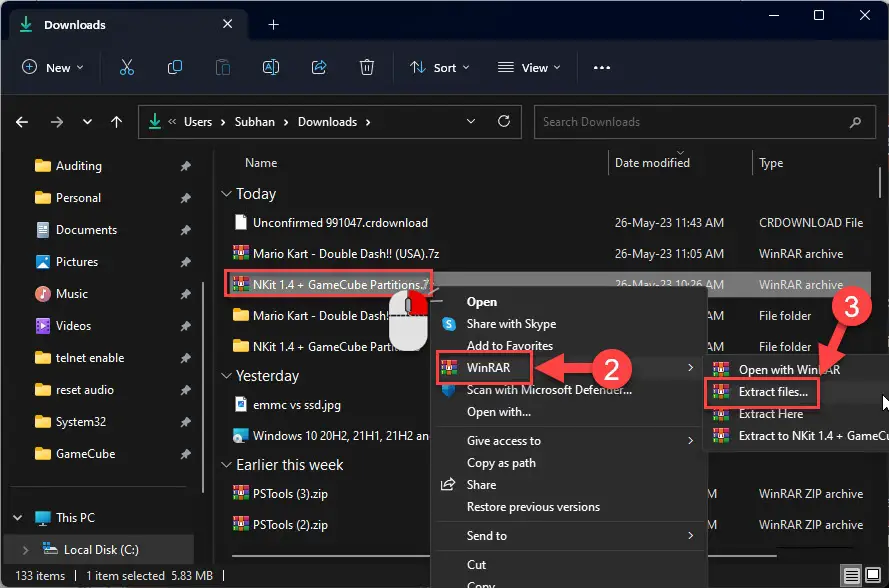
Task: Expand address bar history dropdown
Action: tap(471, 121)
